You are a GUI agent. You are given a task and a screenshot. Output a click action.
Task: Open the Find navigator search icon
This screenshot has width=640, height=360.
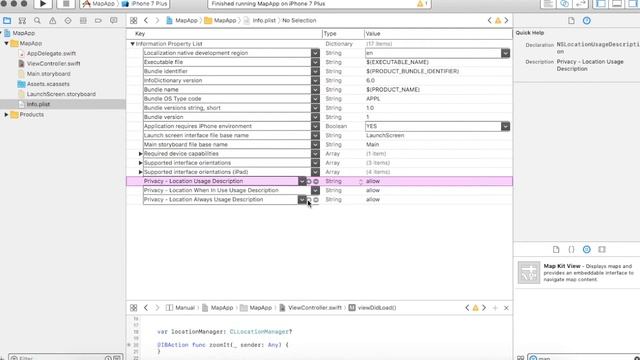[x=37, y=20]
